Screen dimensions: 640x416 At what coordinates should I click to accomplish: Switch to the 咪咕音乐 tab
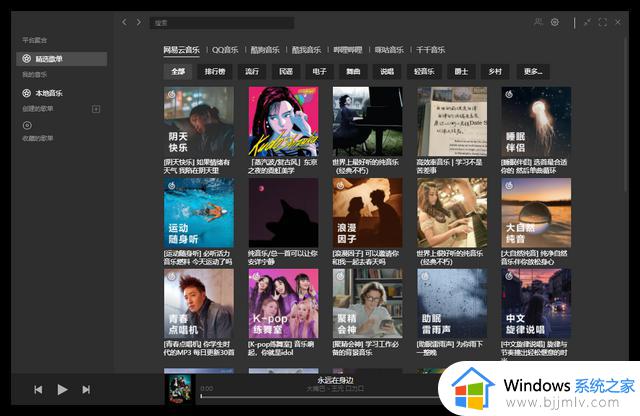tap(389, 50)
